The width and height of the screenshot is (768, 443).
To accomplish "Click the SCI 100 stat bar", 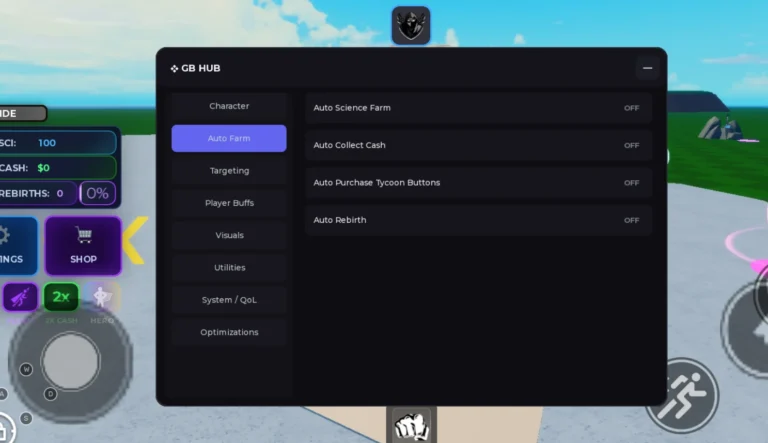I will point(58,143).
